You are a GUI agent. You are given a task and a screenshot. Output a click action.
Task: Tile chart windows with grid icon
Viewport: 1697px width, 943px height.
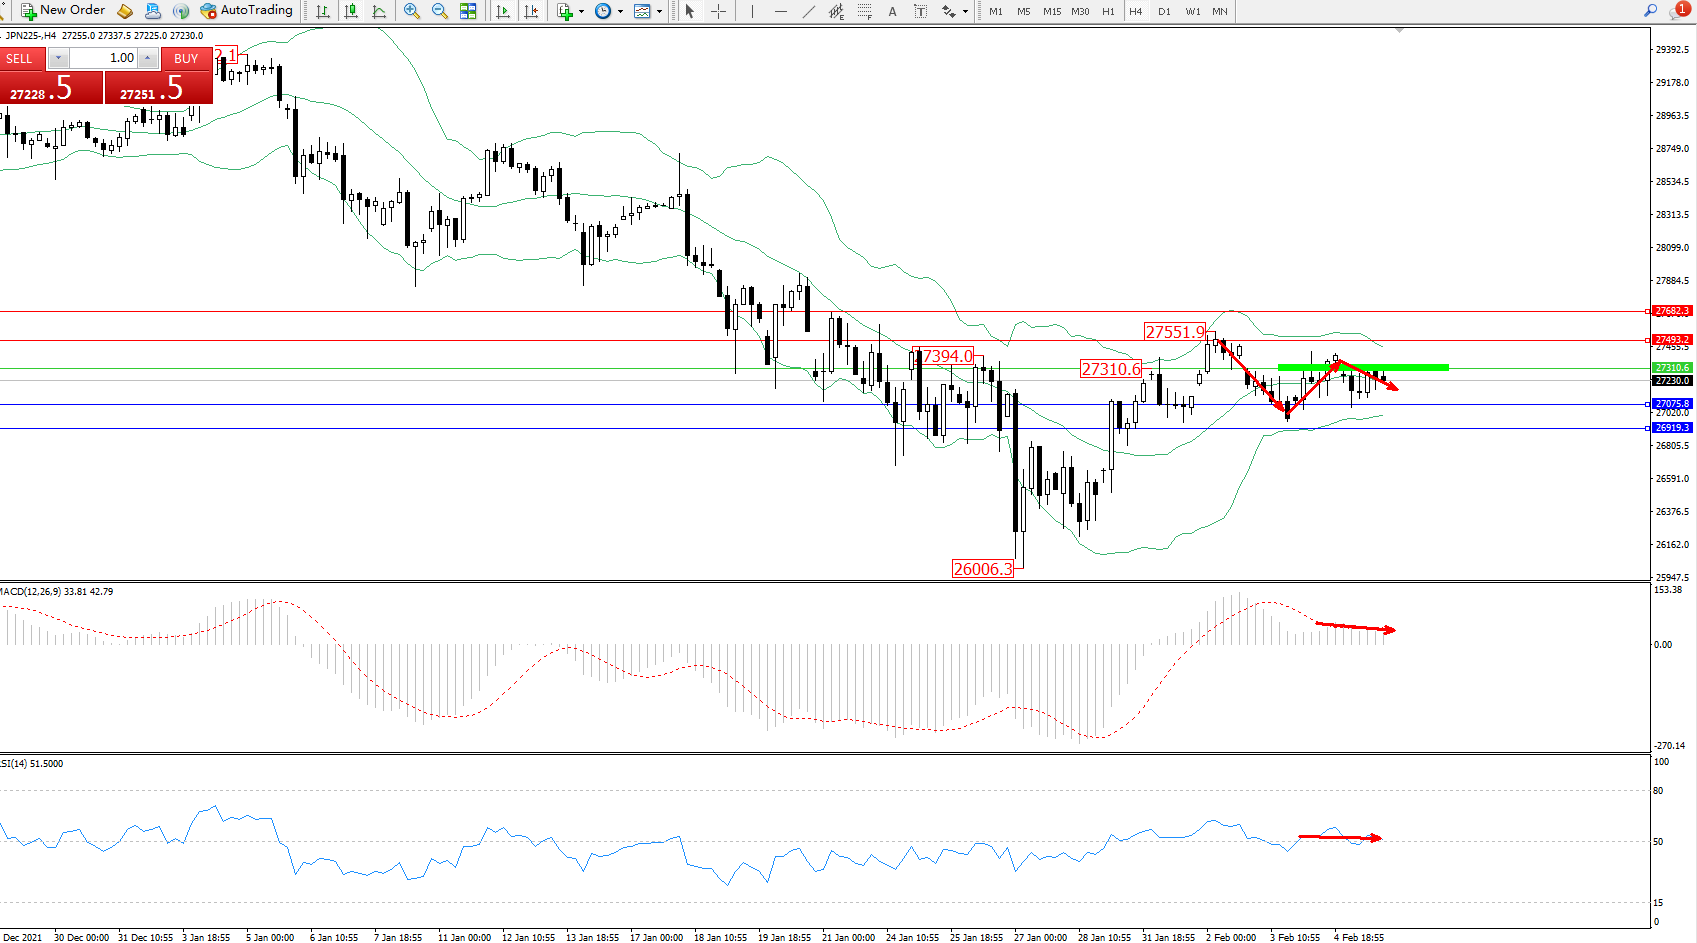click(468, 11)
